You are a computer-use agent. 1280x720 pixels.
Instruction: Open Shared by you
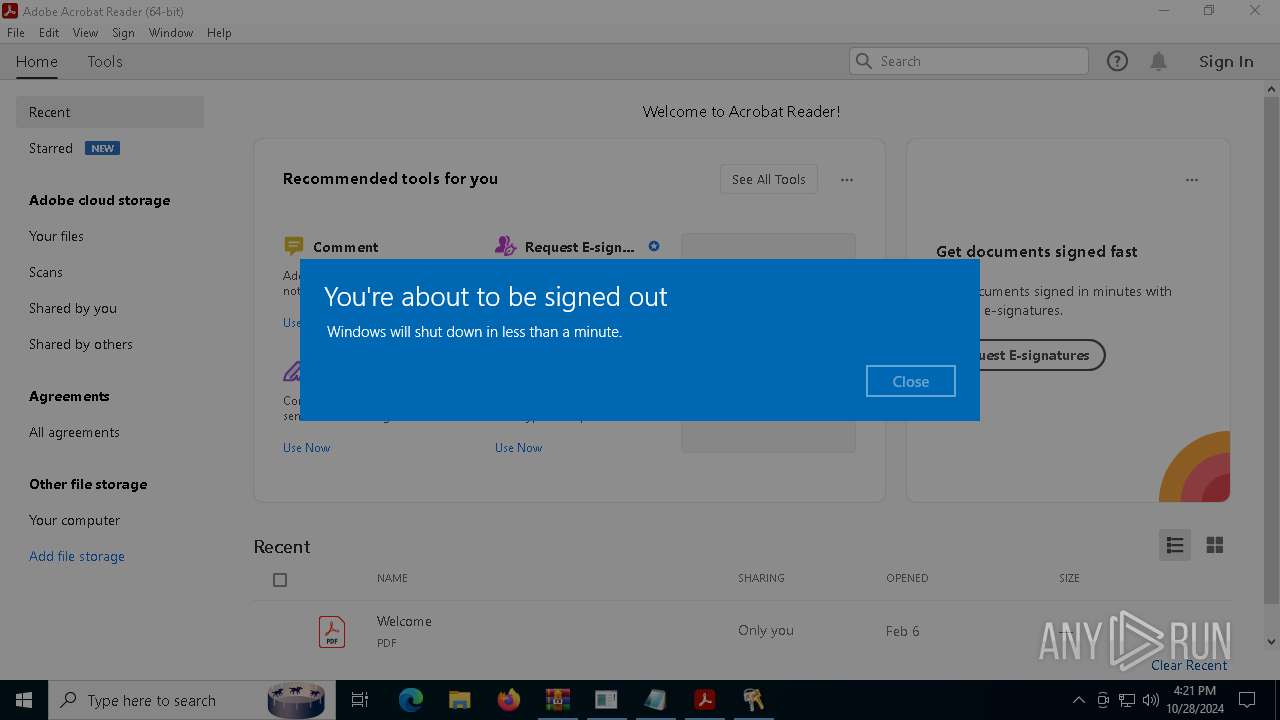click(73, 308)
